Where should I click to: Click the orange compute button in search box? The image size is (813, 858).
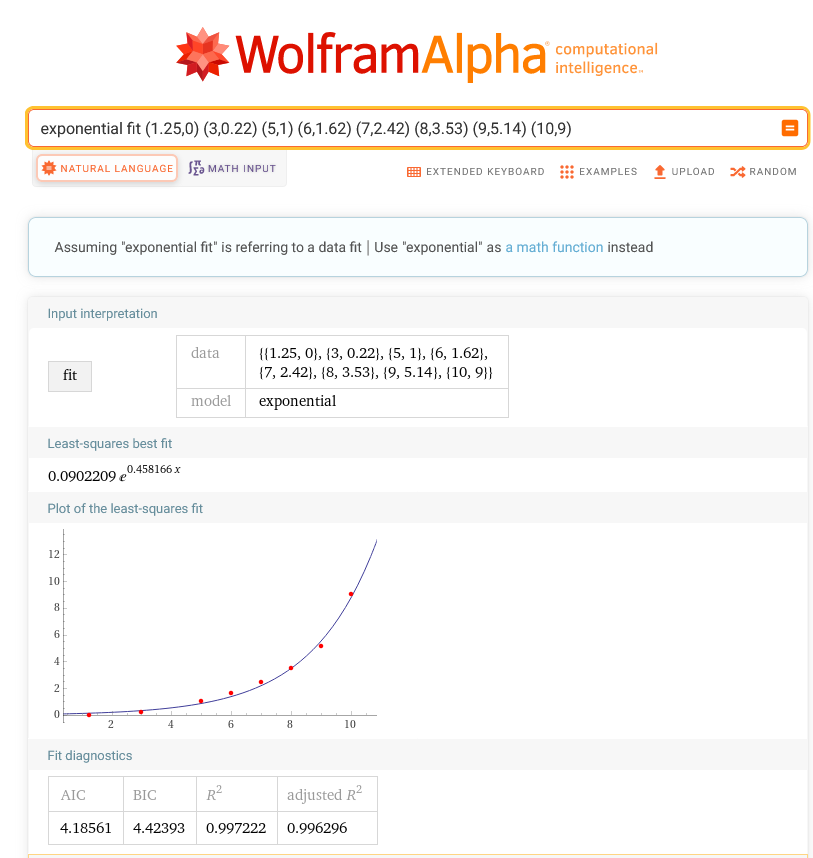point(789,128)
